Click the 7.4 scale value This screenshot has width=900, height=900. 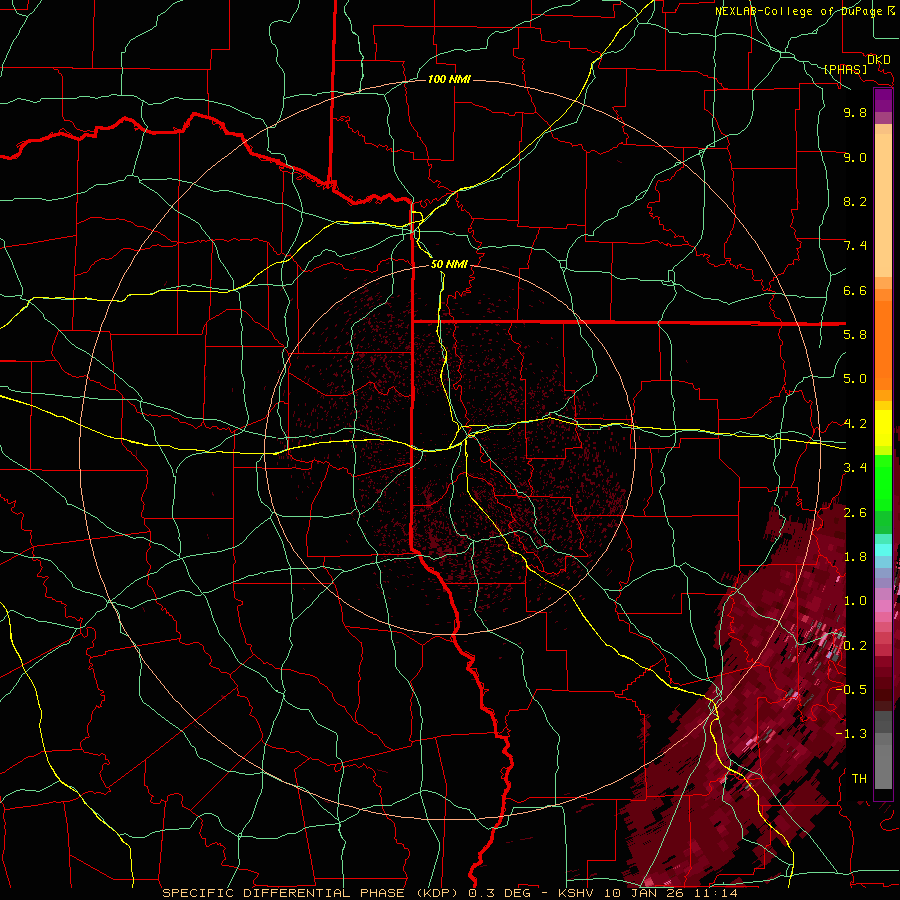point(855,246)
